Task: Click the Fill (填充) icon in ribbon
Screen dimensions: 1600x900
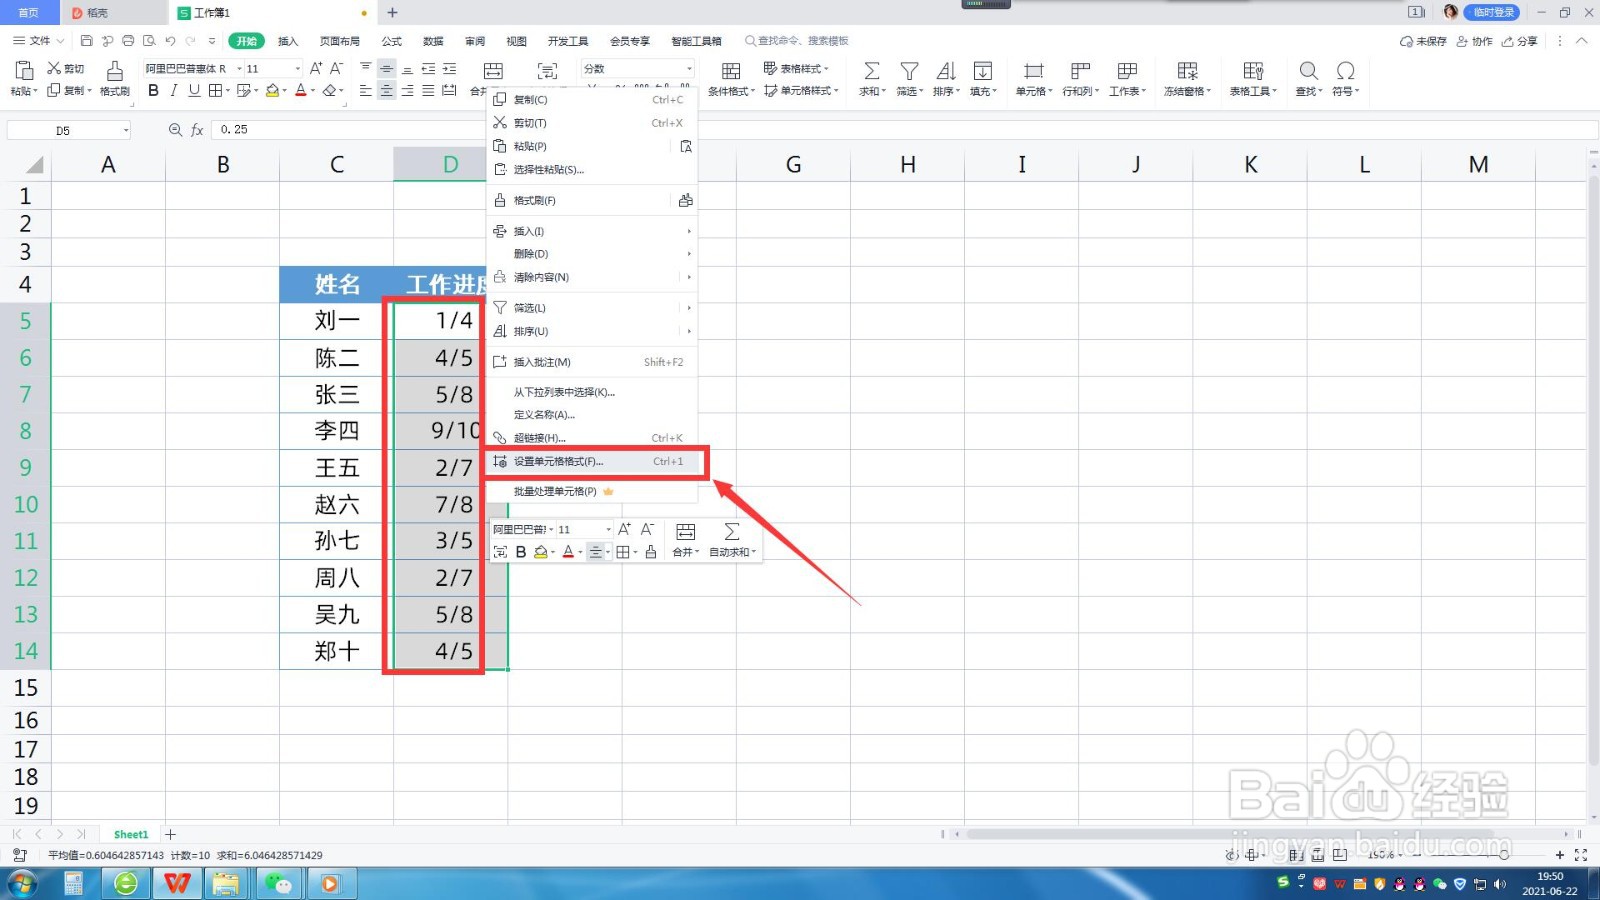Action: coord(983,71)
